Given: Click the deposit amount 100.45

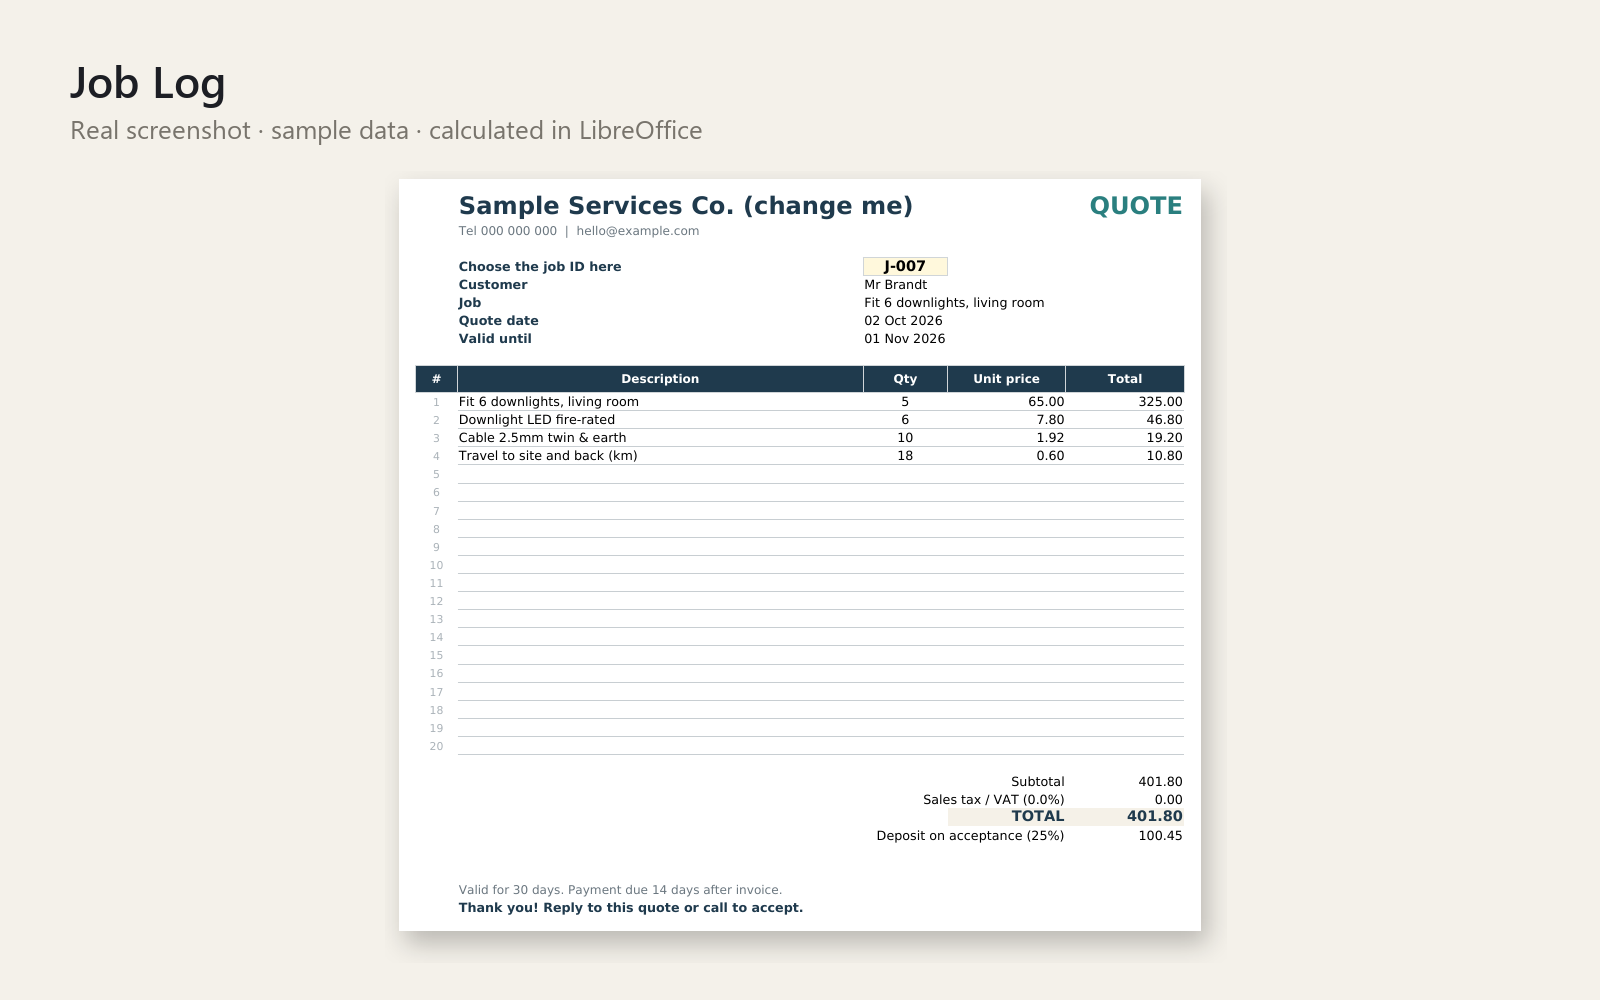Looking at the screenshot, I should pyautogui.click(x=1160, y=836).
